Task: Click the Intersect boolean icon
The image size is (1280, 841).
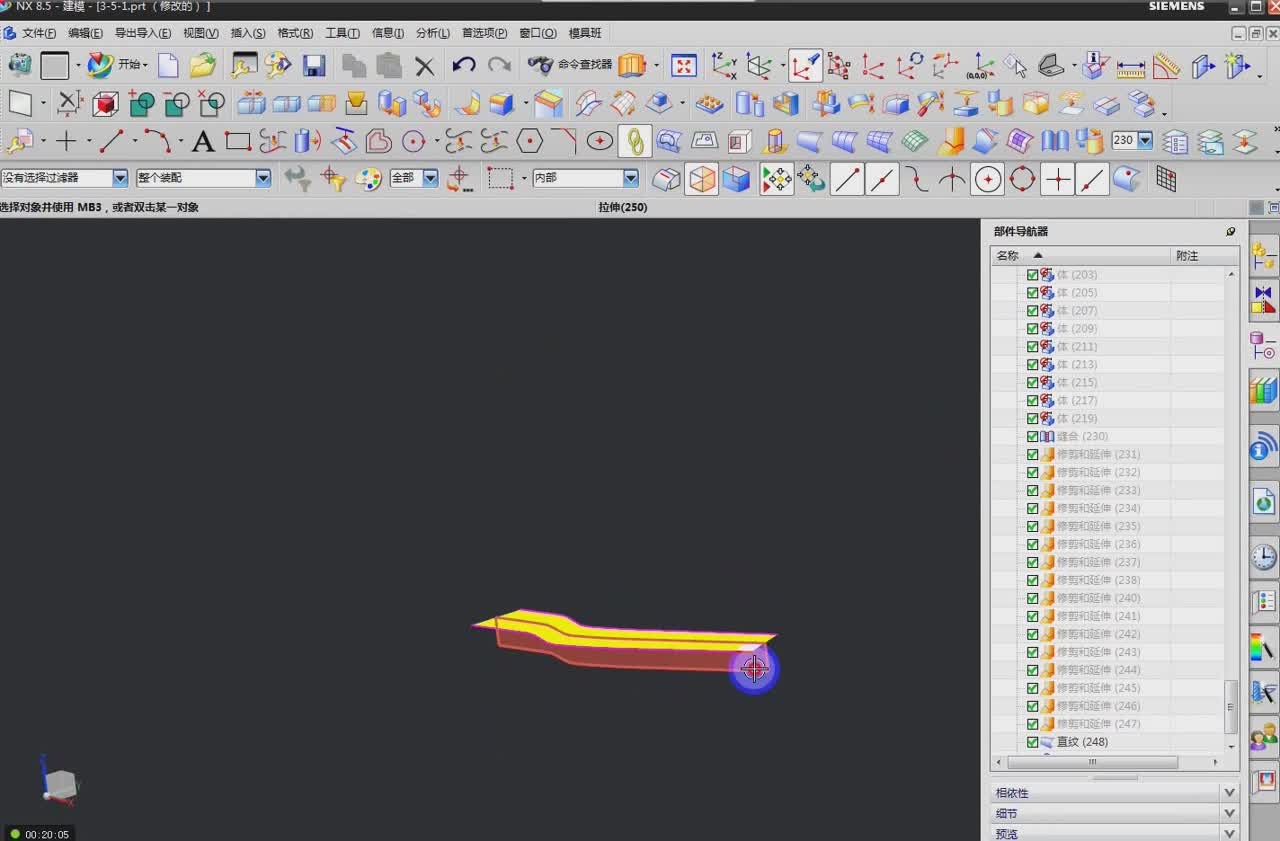Action: coord(211,103)
